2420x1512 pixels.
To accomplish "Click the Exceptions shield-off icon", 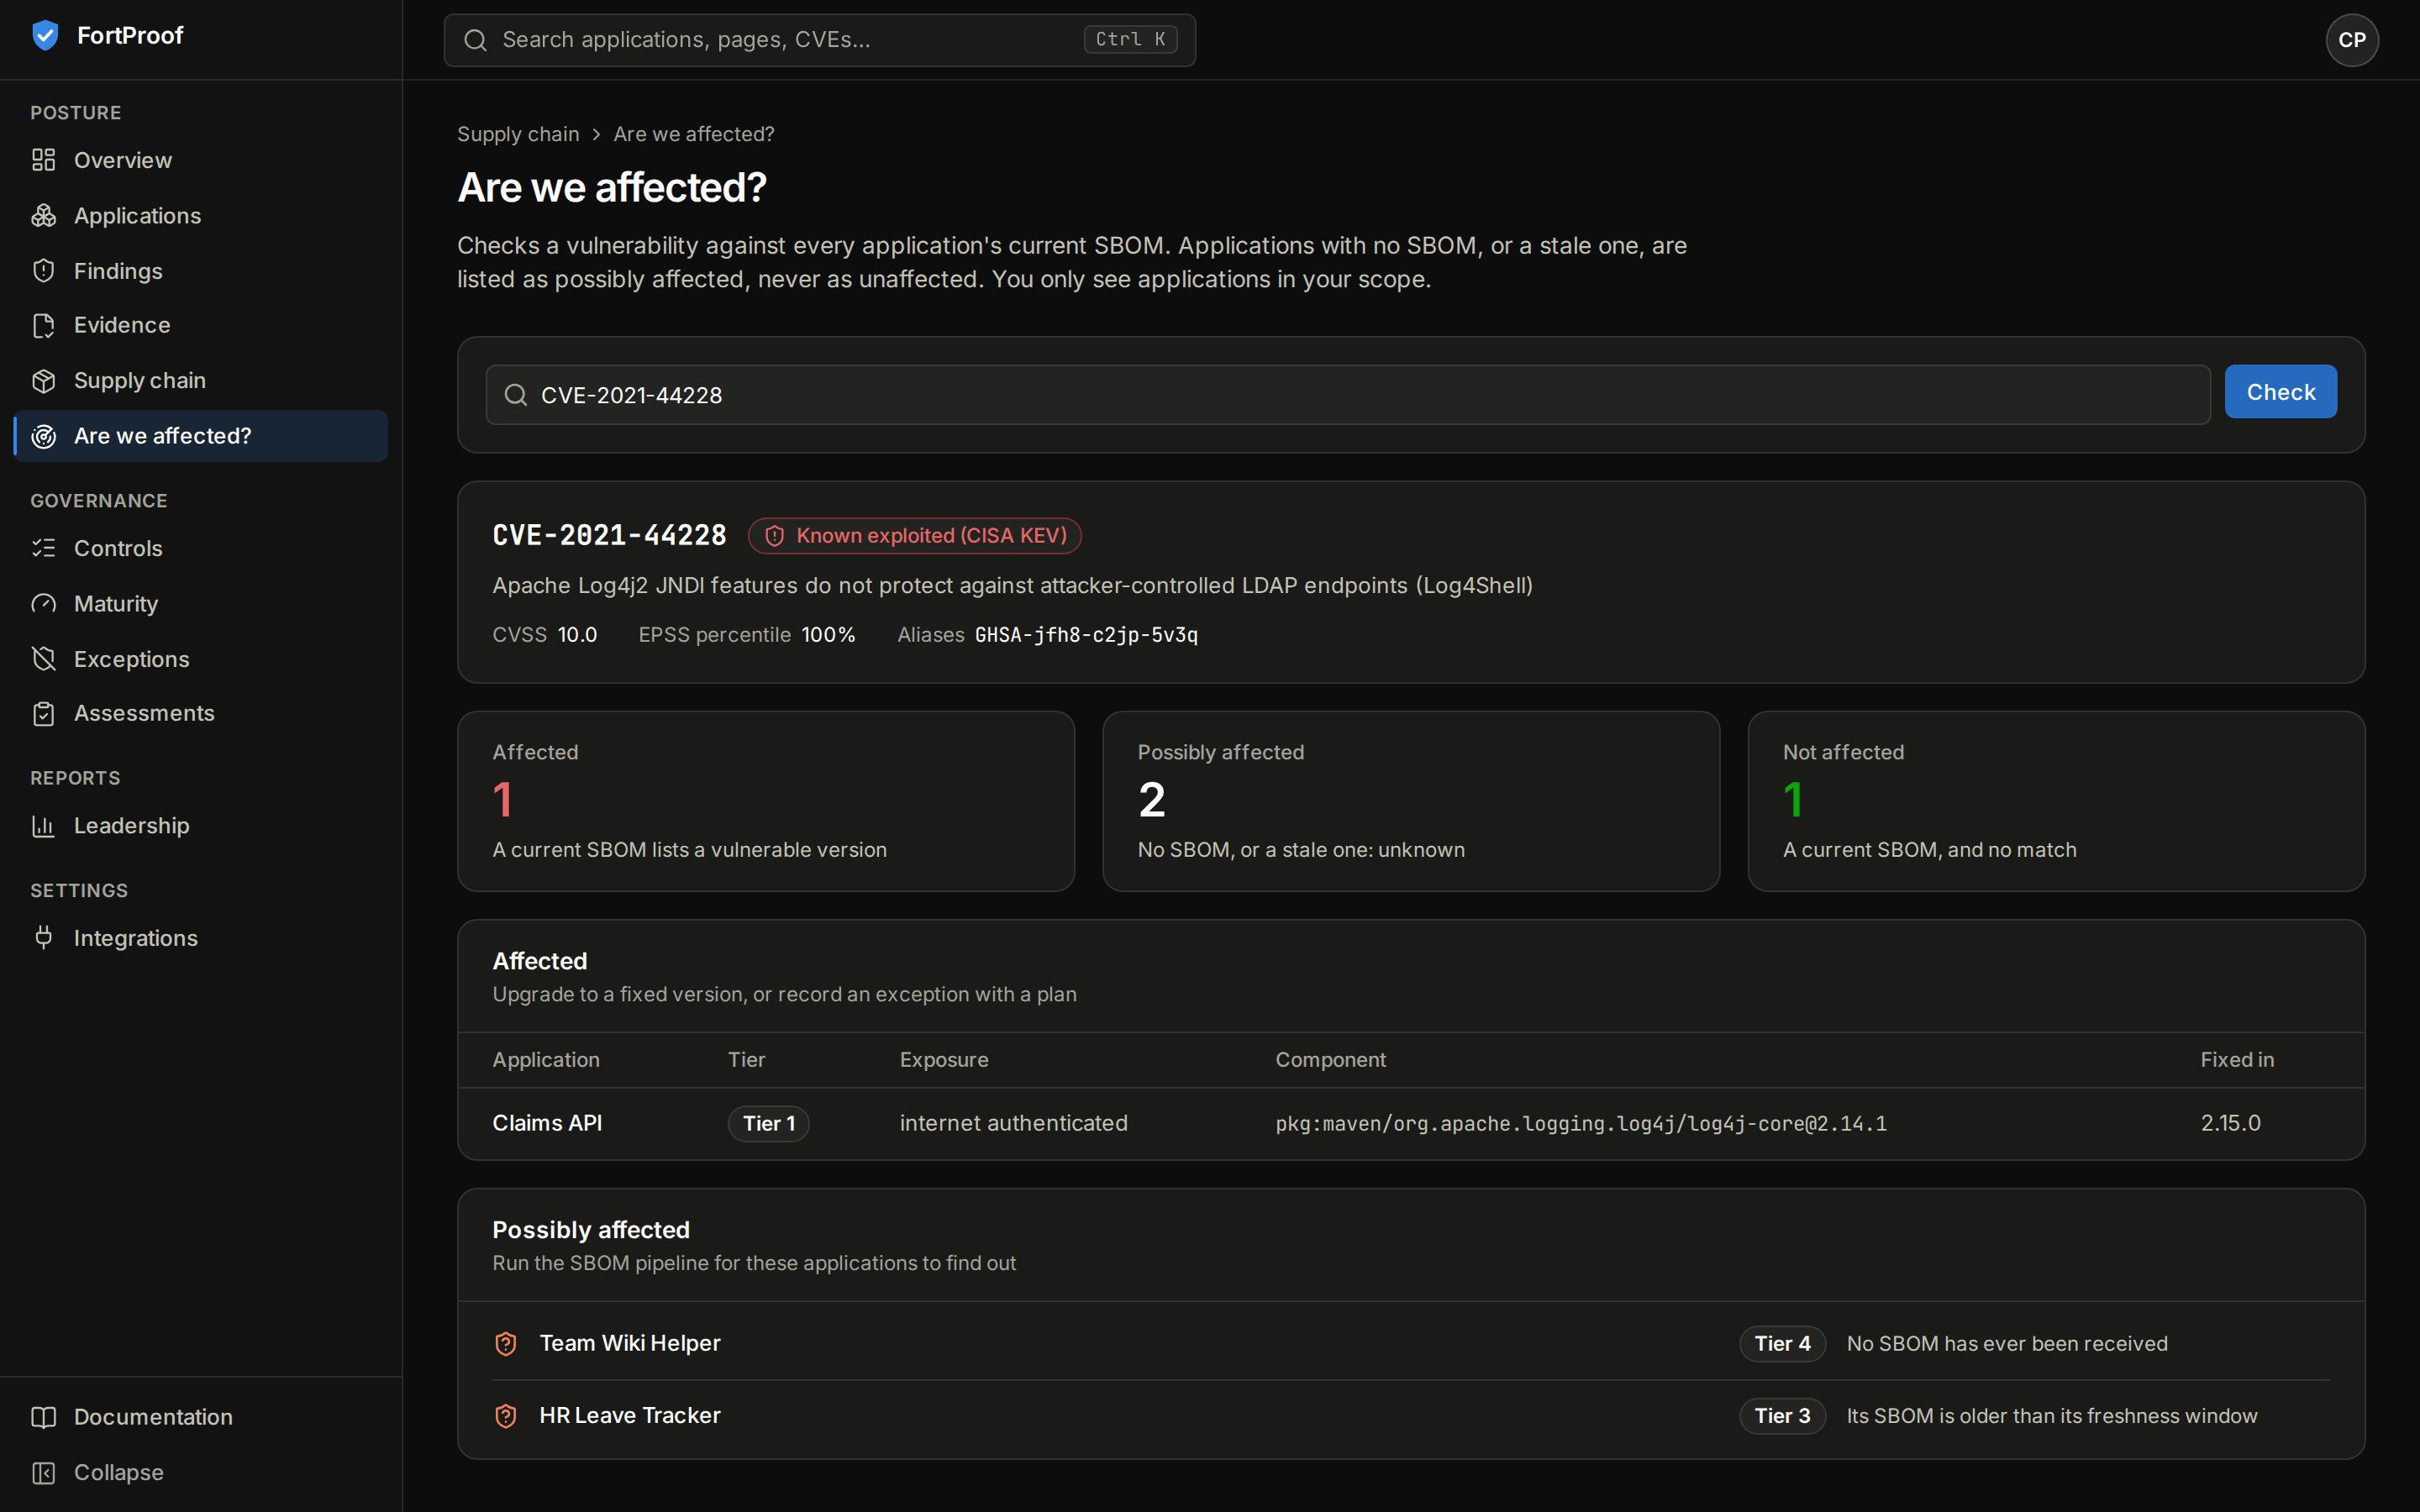I will tap(43, 659).
